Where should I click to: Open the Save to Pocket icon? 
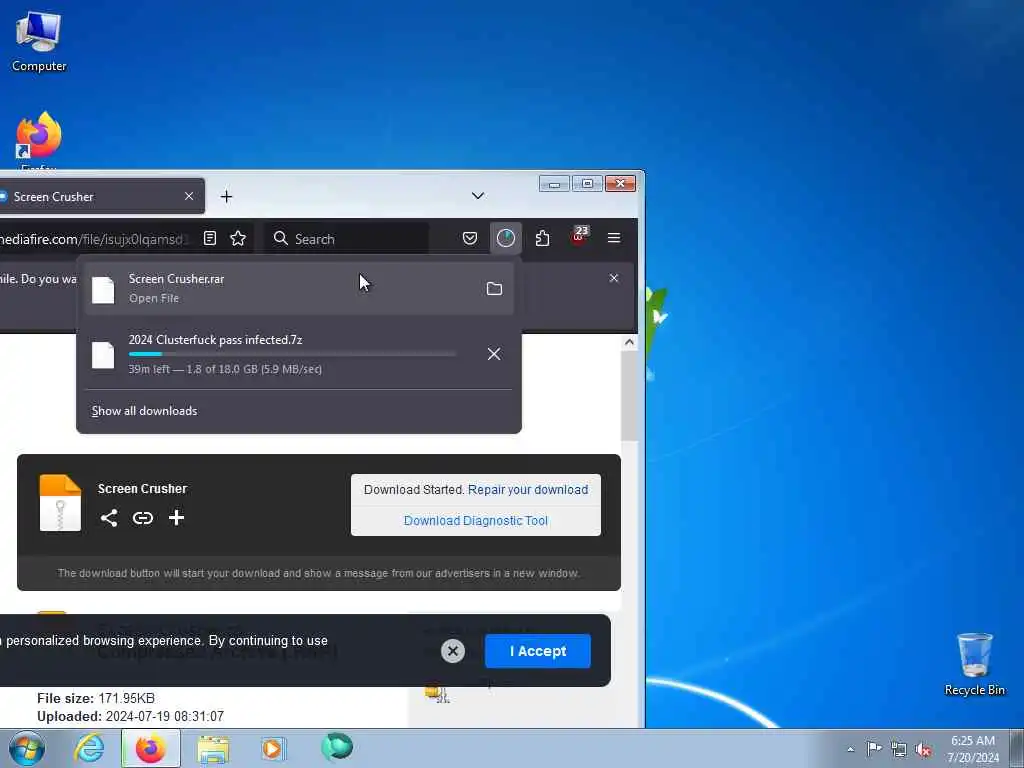coord(470,238)
